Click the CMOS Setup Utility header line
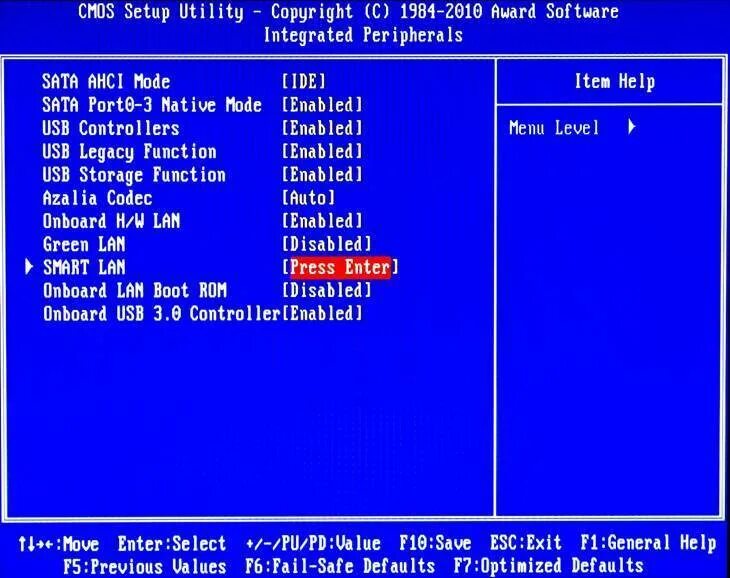The height and width of the screenshot is (578, 730). (348, 12)
